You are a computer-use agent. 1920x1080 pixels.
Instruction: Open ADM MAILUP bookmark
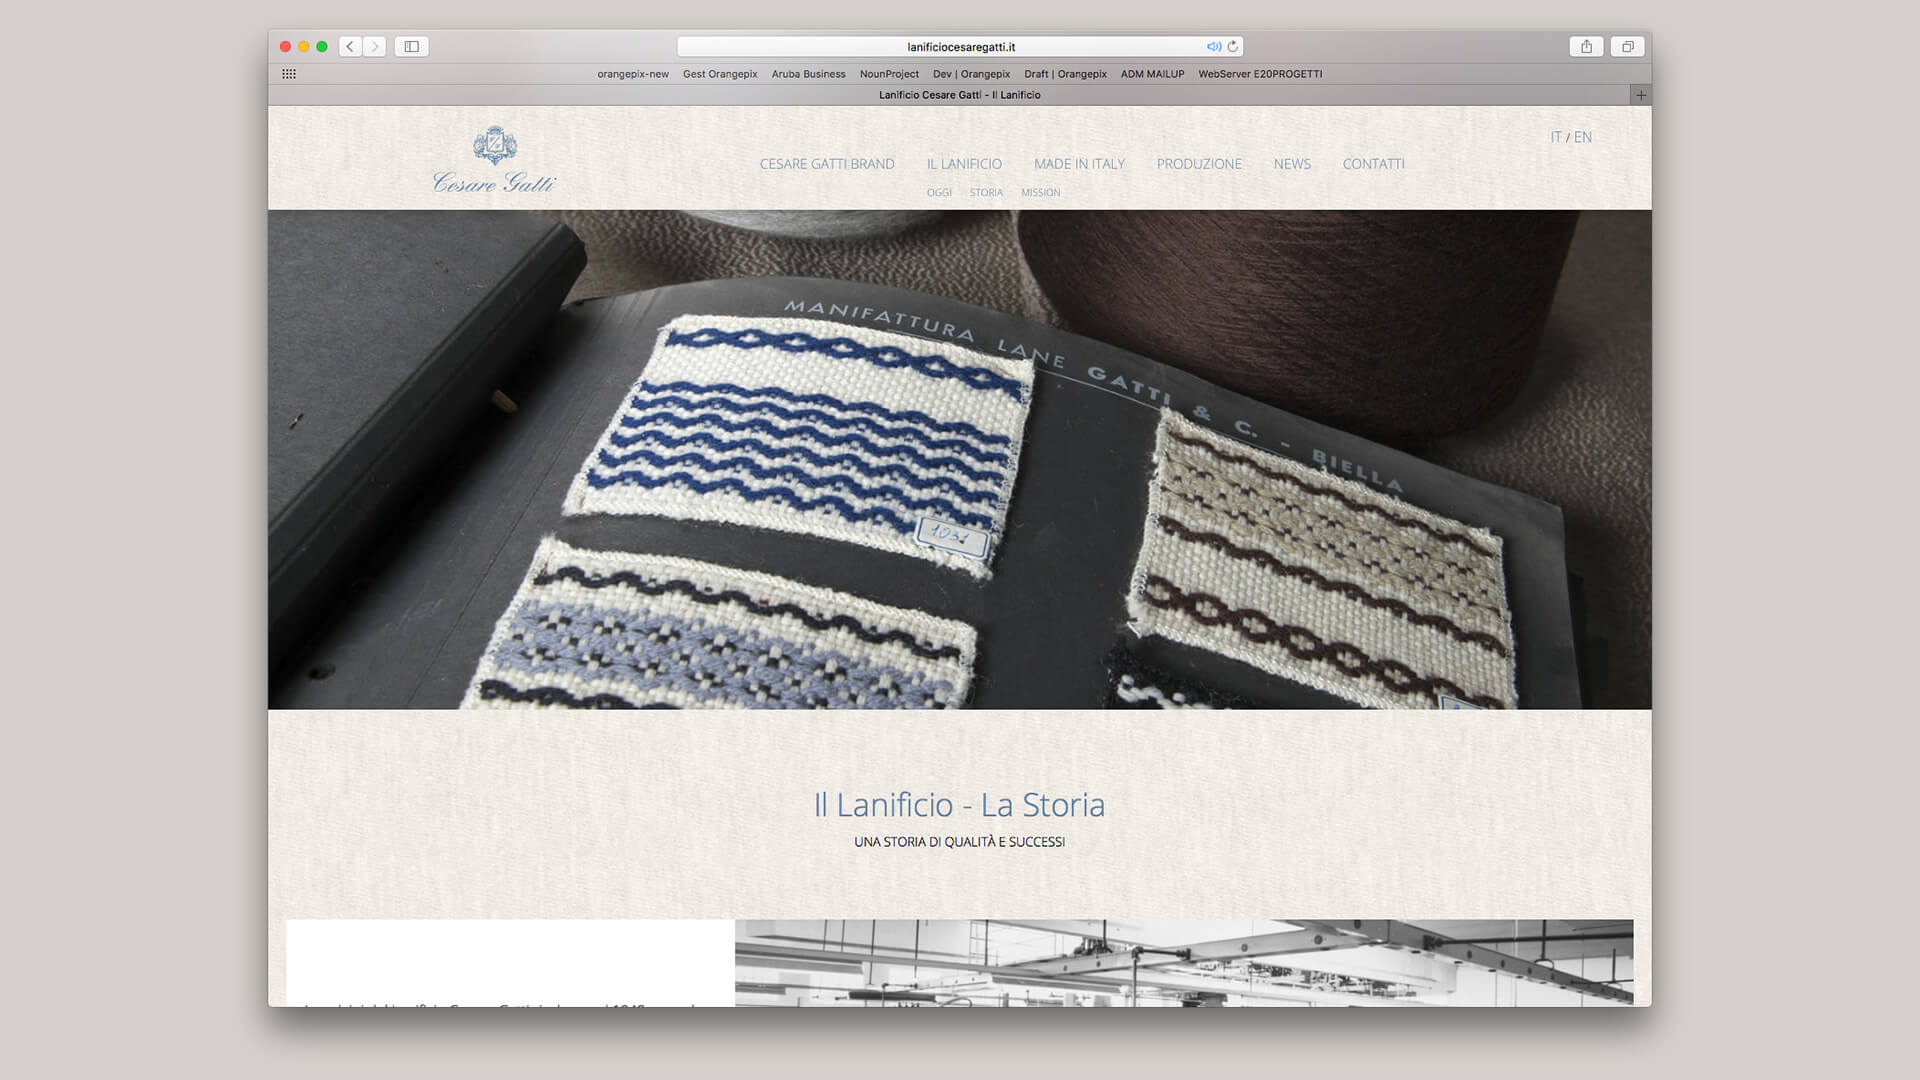coord(1152,74)
